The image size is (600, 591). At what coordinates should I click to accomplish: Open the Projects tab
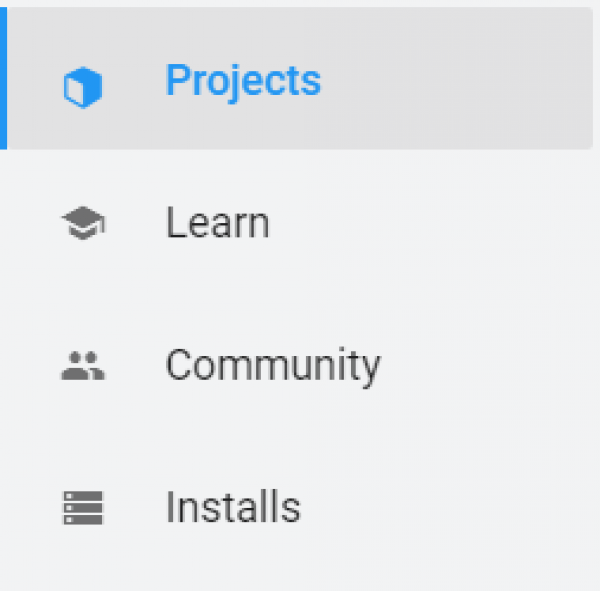243,81
